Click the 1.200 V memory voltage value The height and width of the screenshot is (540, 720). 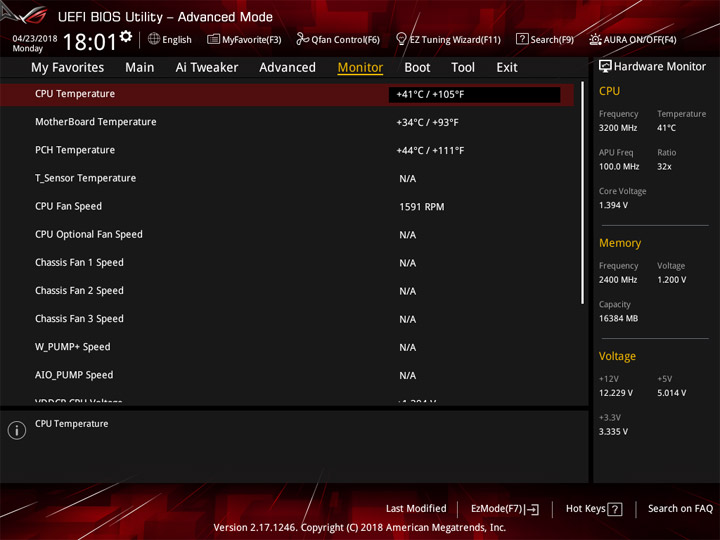[x=671, y=280]
